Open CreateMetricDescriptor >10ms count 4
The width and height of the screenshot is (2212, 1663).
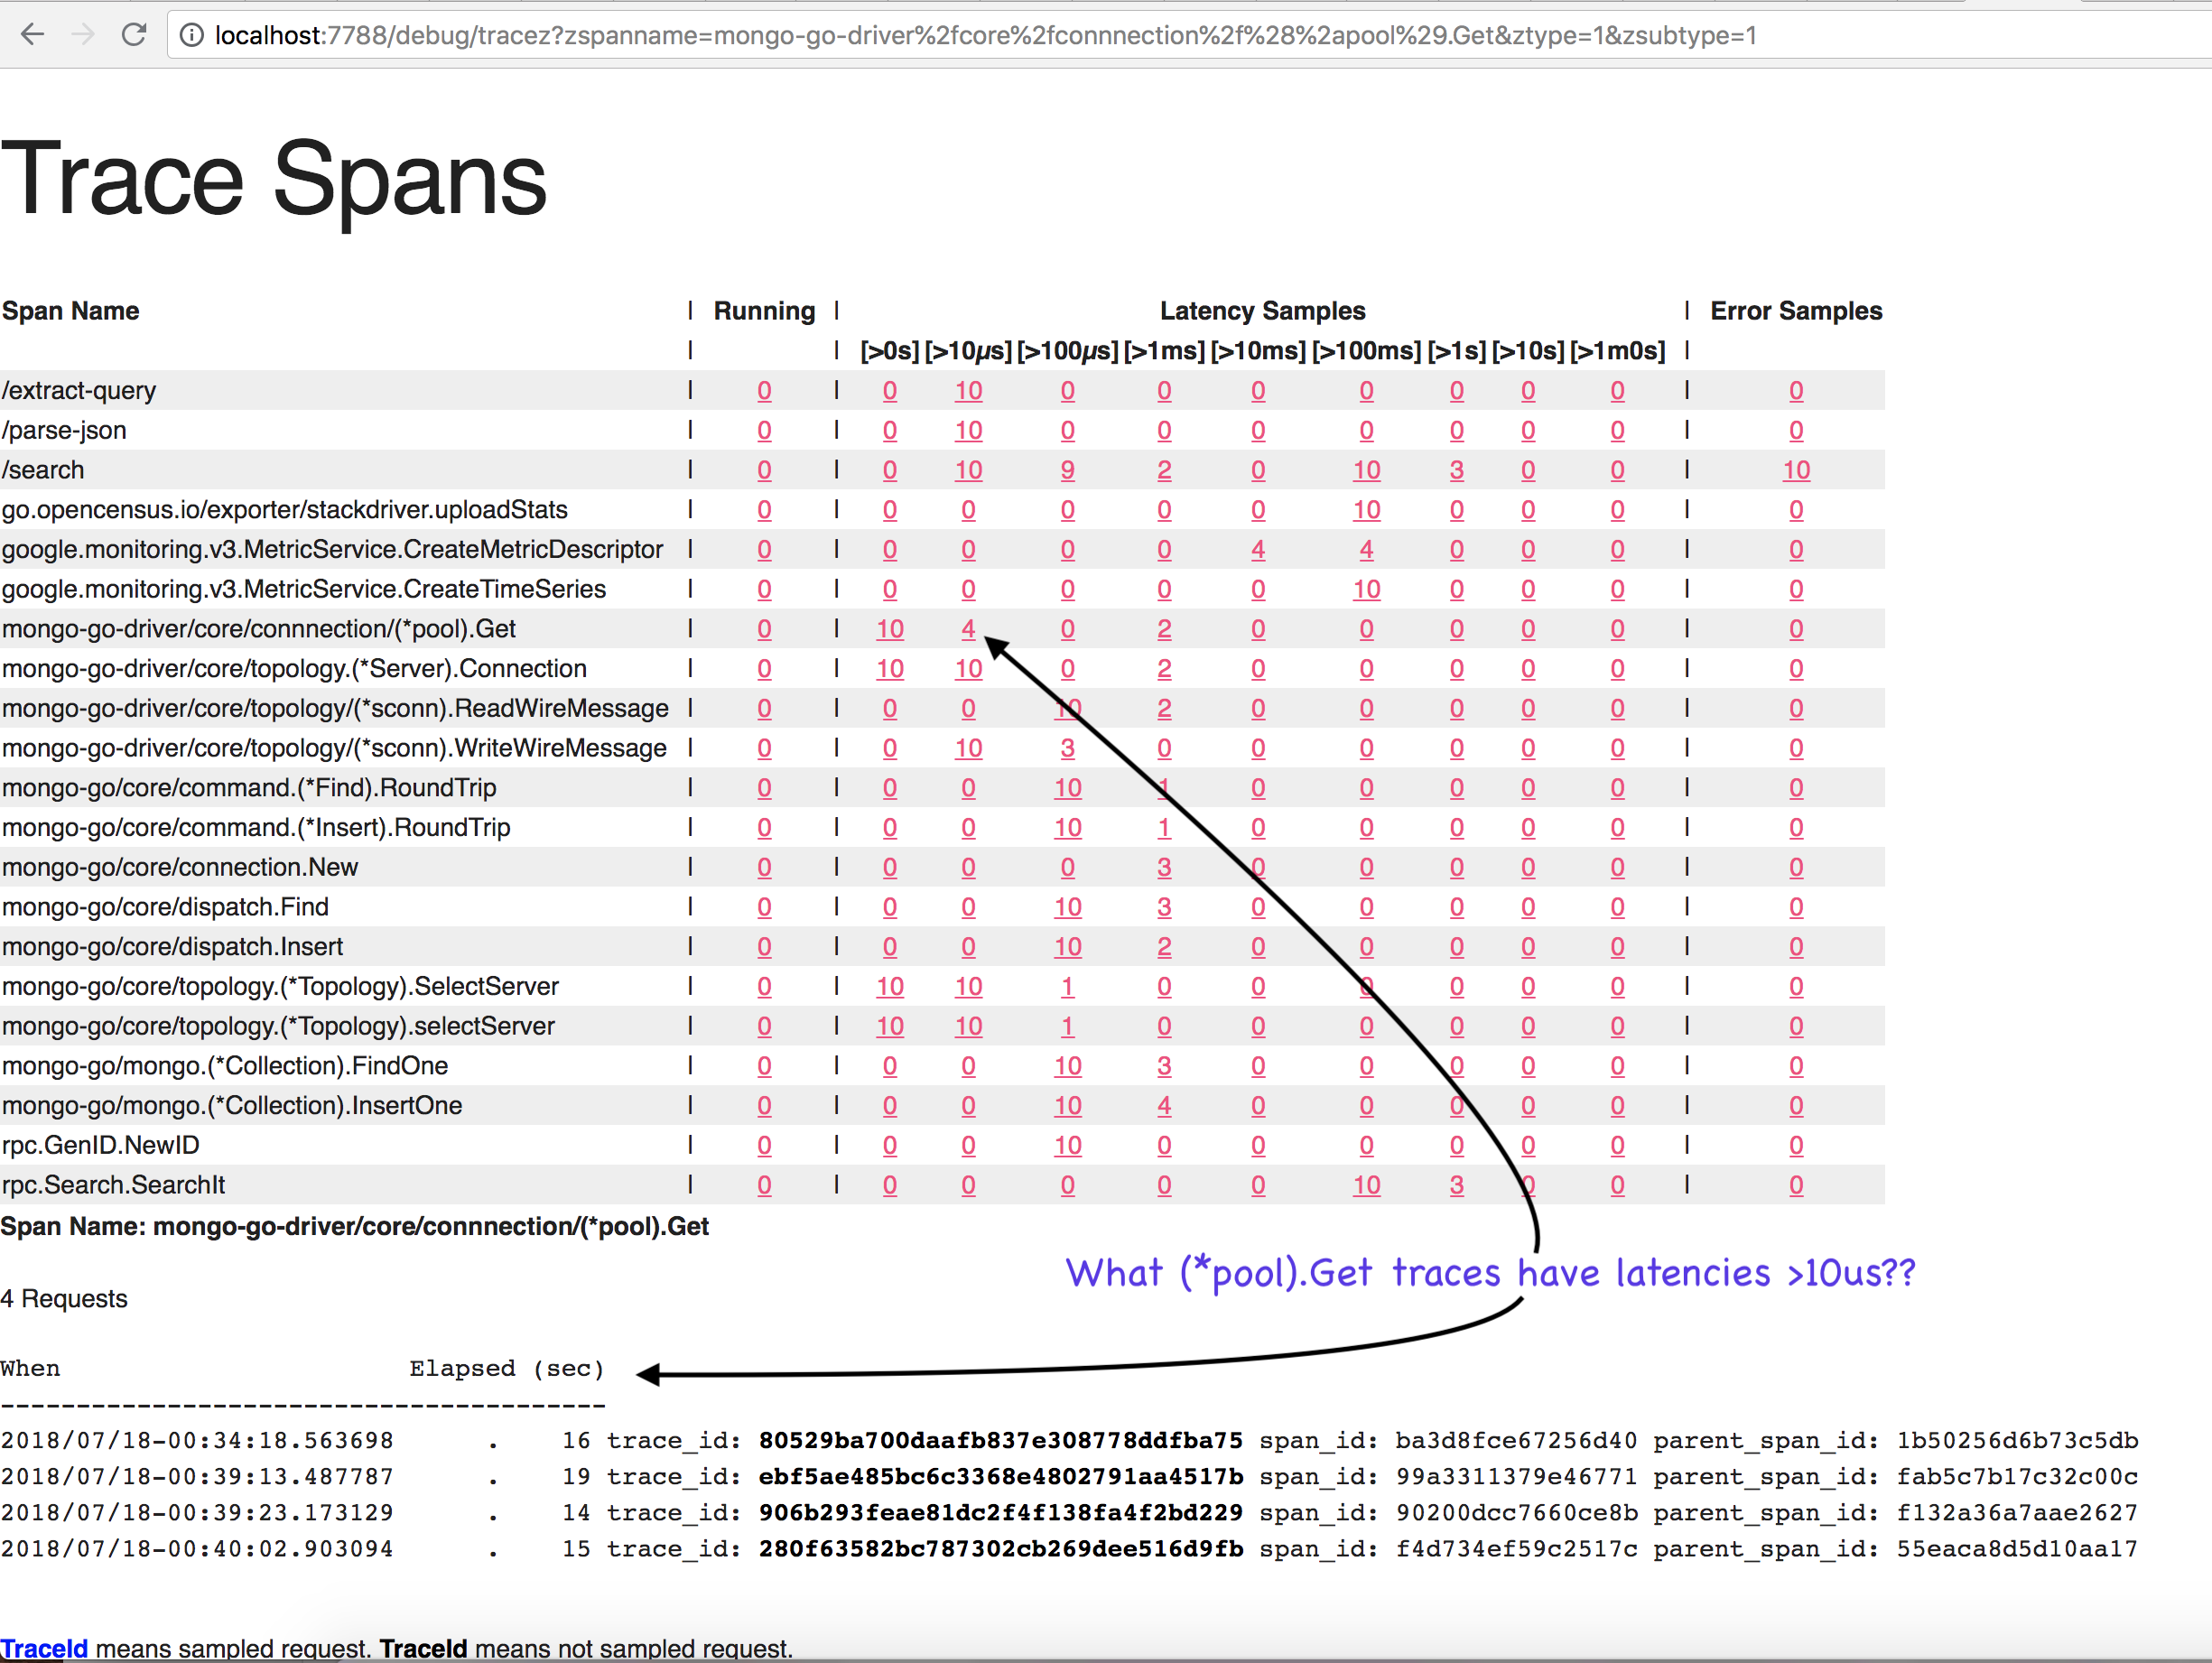pyautogui.click(x=1257, y=549)
